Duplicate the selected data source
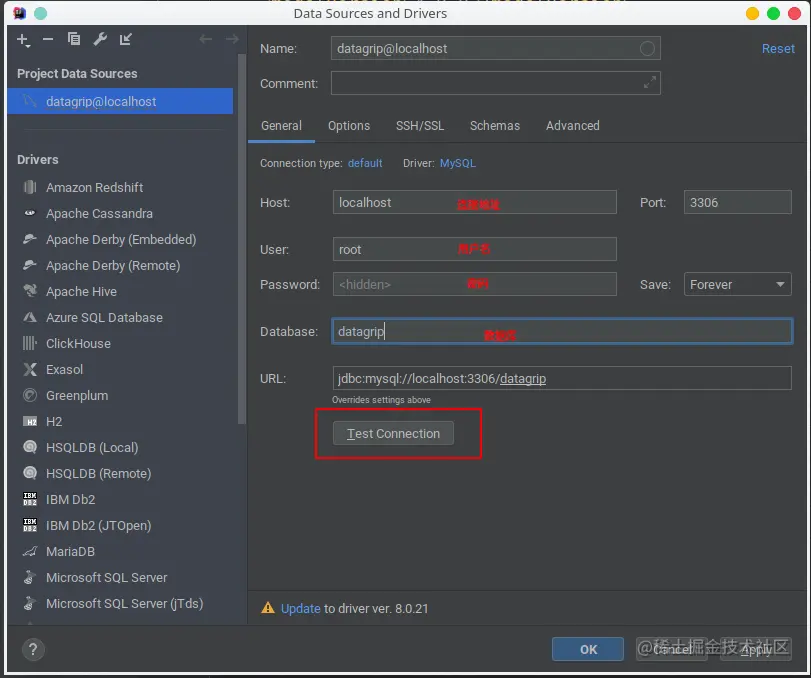The image size is (811, 678). pos(74,39)
